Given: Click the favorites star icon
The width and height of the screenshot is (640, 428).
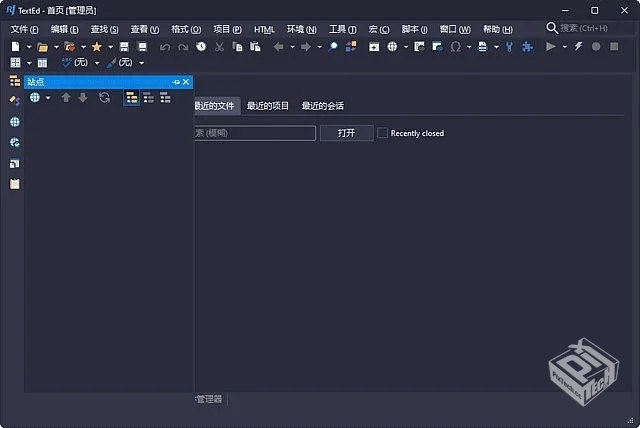Looking at the screenshot, I should coord(97,47).
